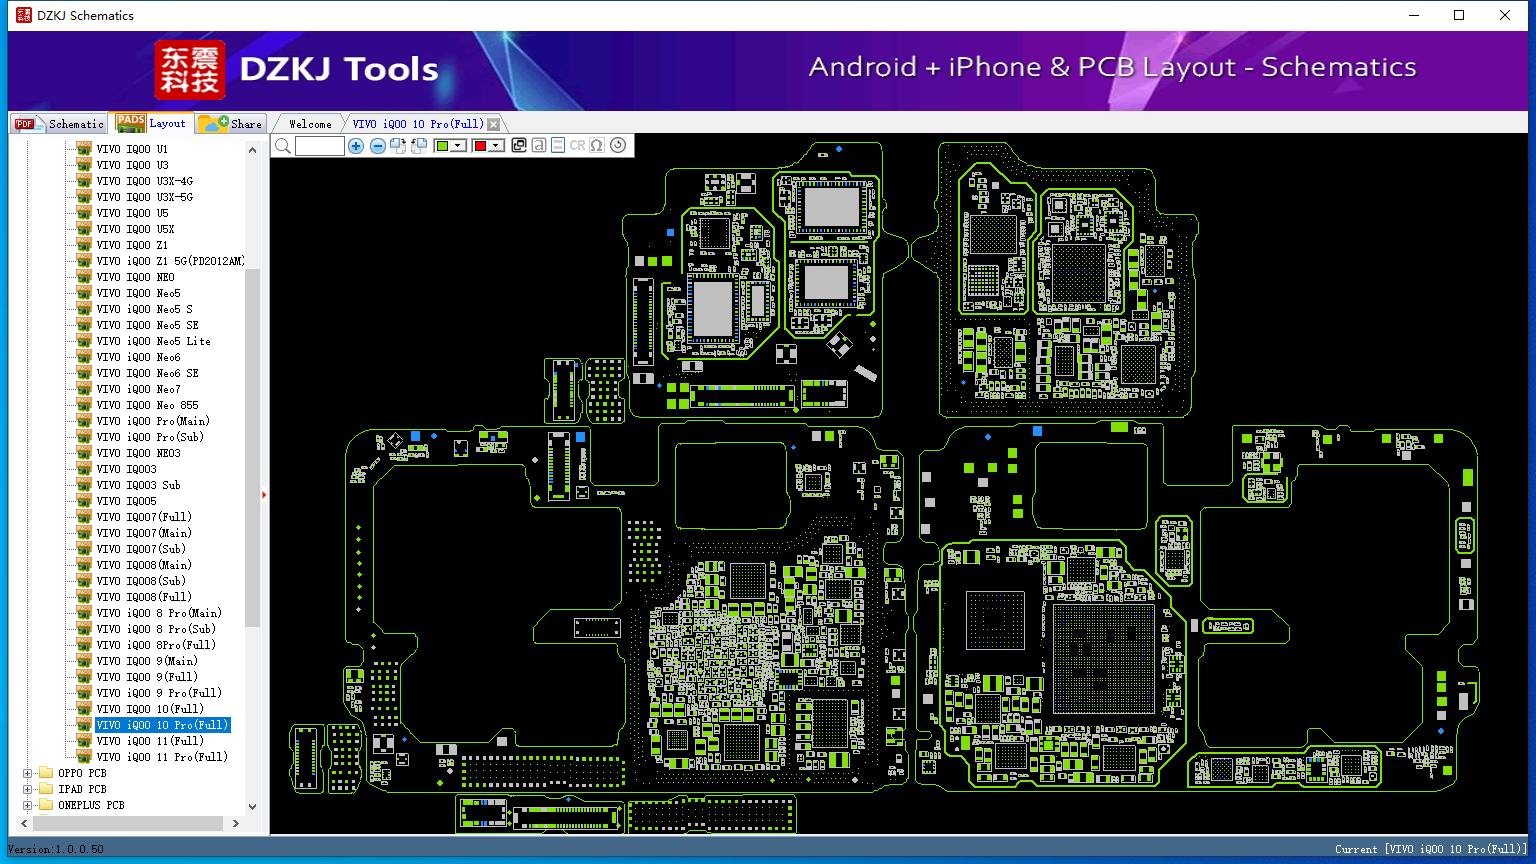Click the tree scroll up arrow
The height and width of the screenshot is (864, 1536).
(x=252, y=150)
